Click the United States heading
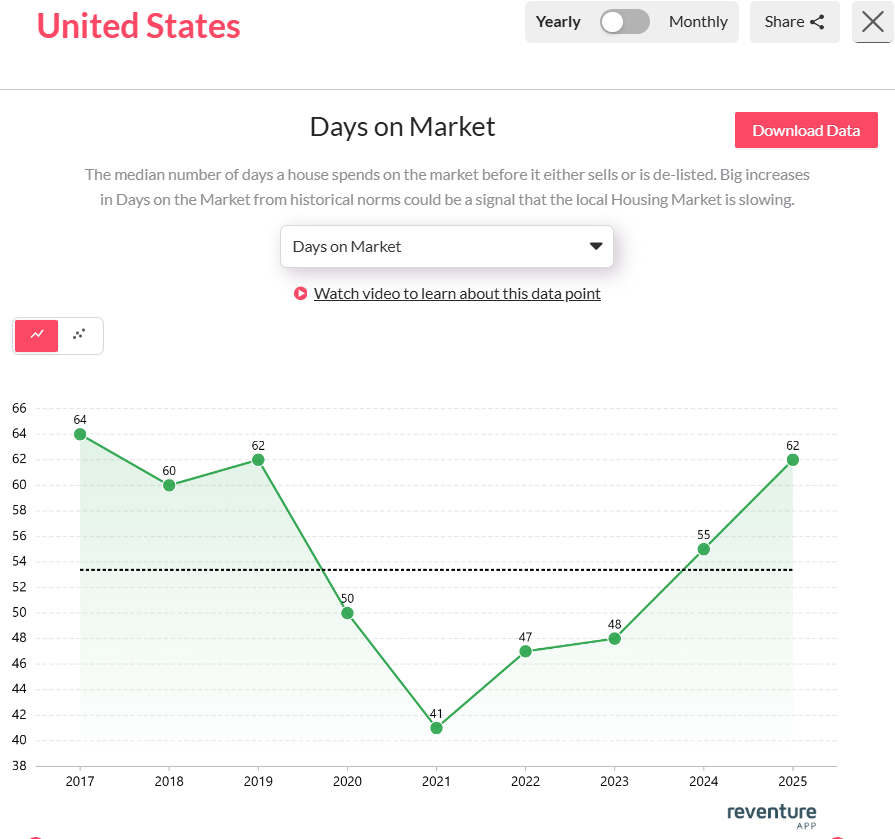Image resolution: width=895 pixels, height=839 pixels. pyautogui.click(x=139, y=26)
